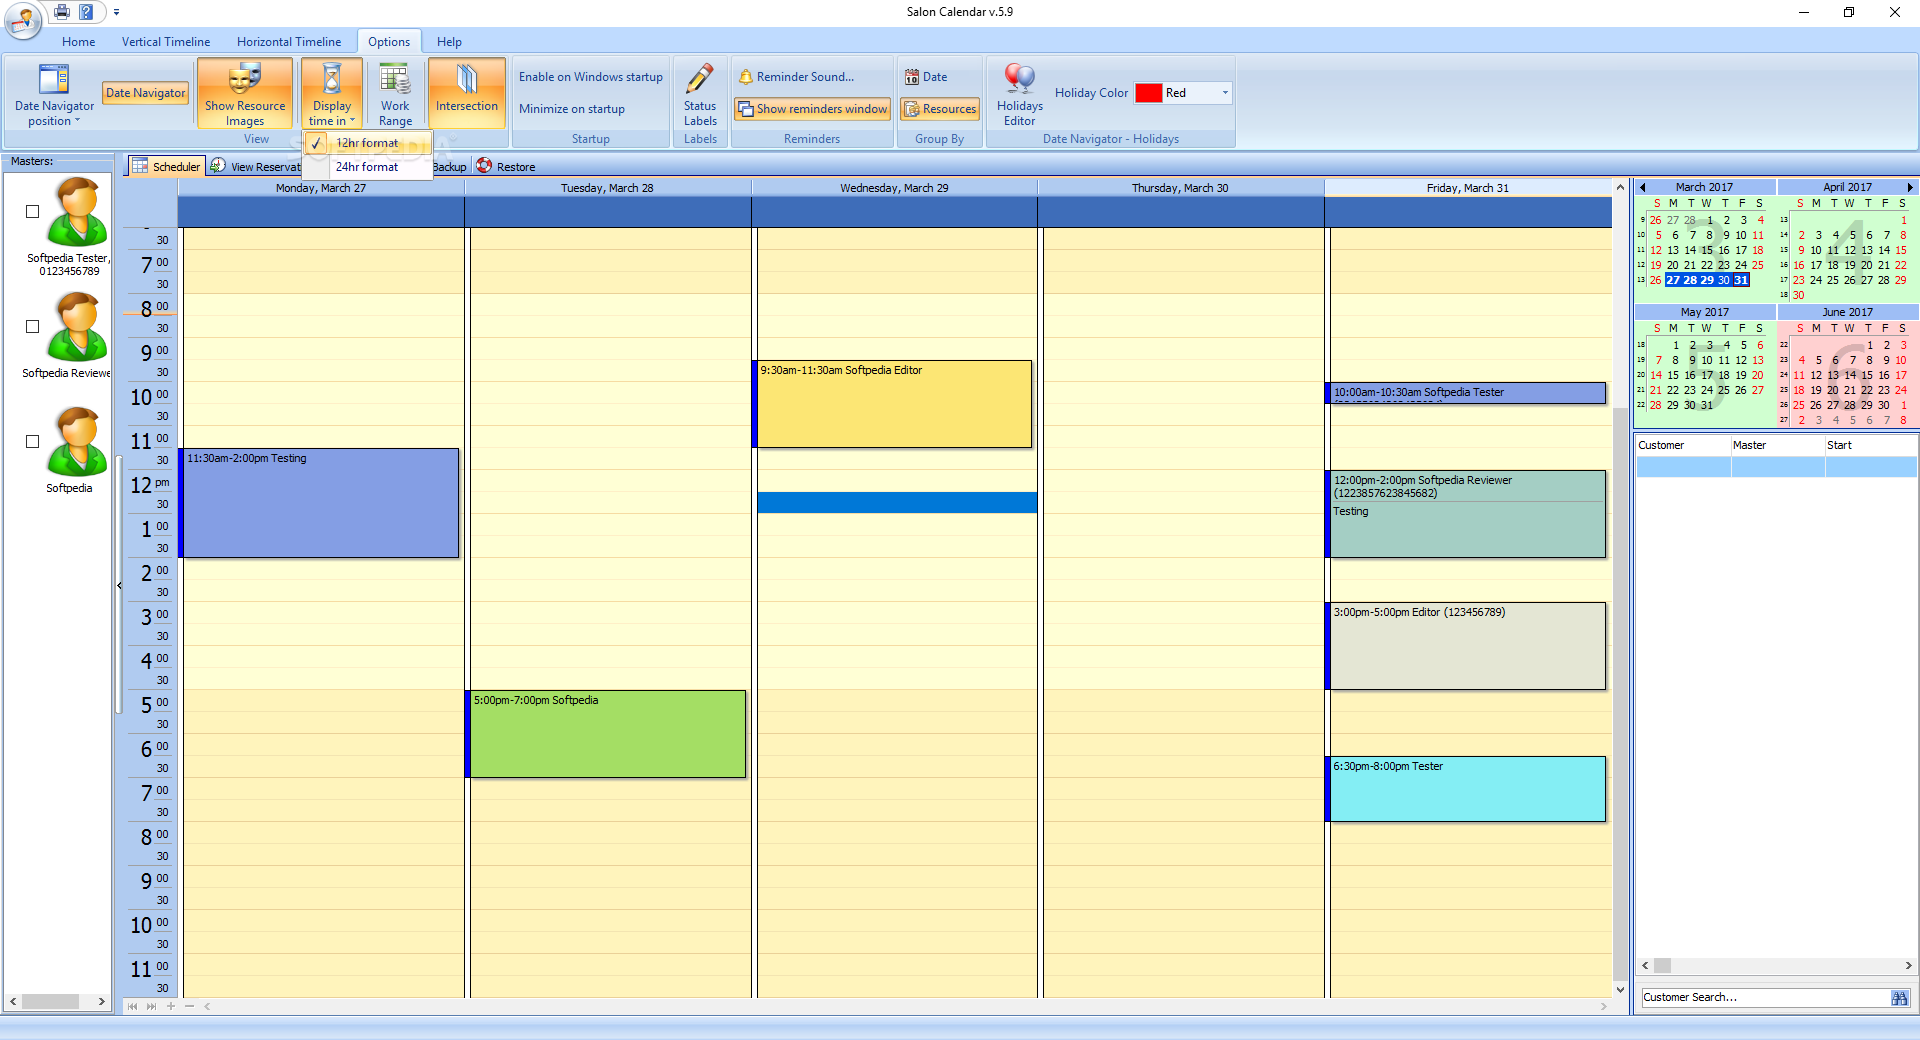Click the scheduler vertical scrollbar down arrow

(1620, 990)
